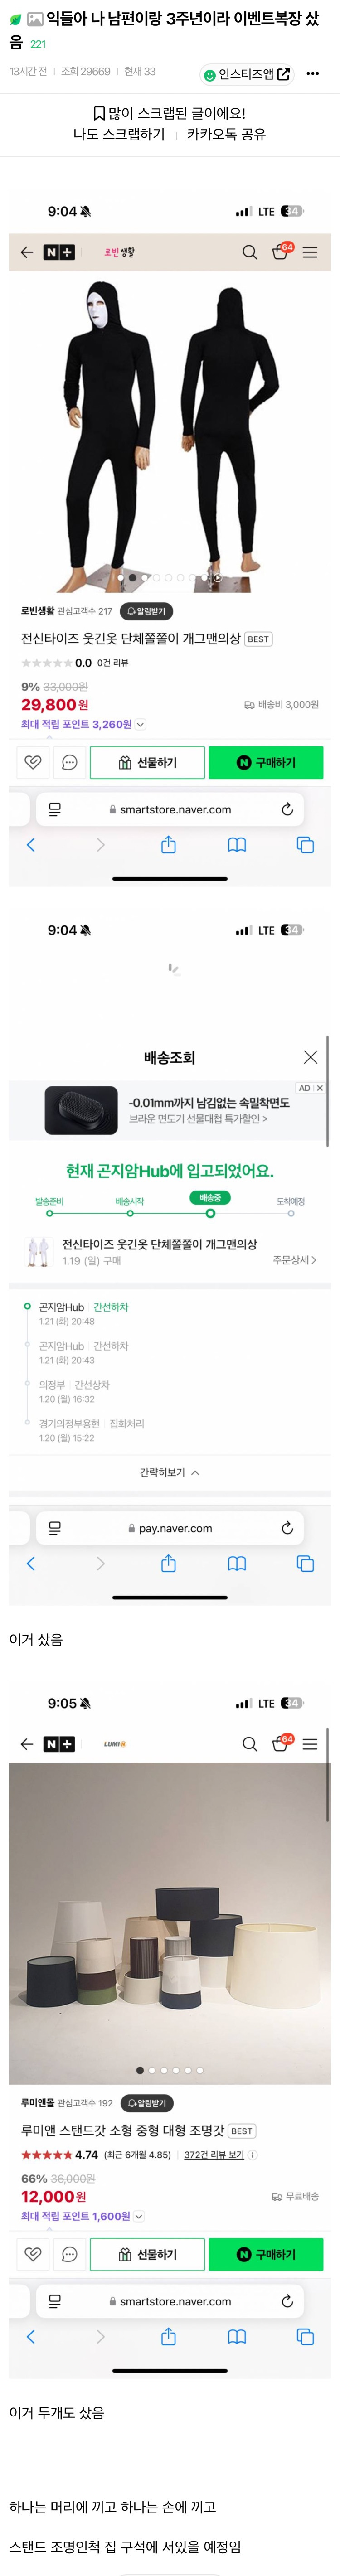340x2576 pixels.
Task: Open the search icon on the 전신타이즈 product page
Action: pos(250,252)
